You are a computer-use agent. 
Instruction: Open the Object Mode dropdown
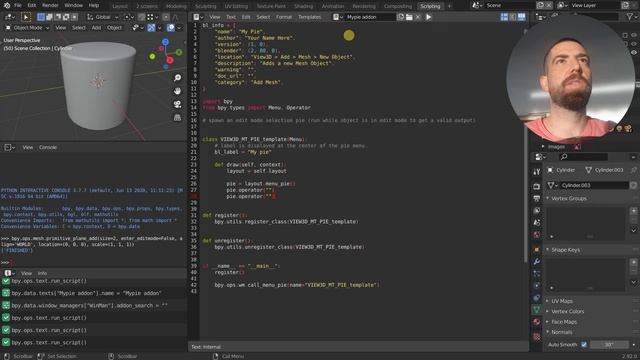click(x=27, y=28)
